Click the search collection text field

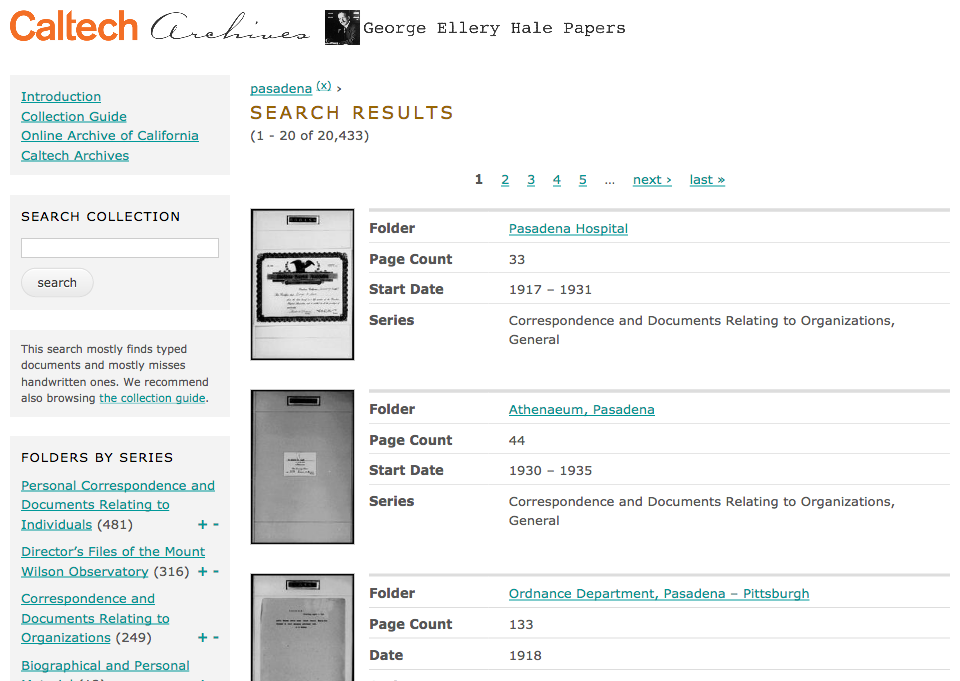pyautogui.click(x=120, y=248)
